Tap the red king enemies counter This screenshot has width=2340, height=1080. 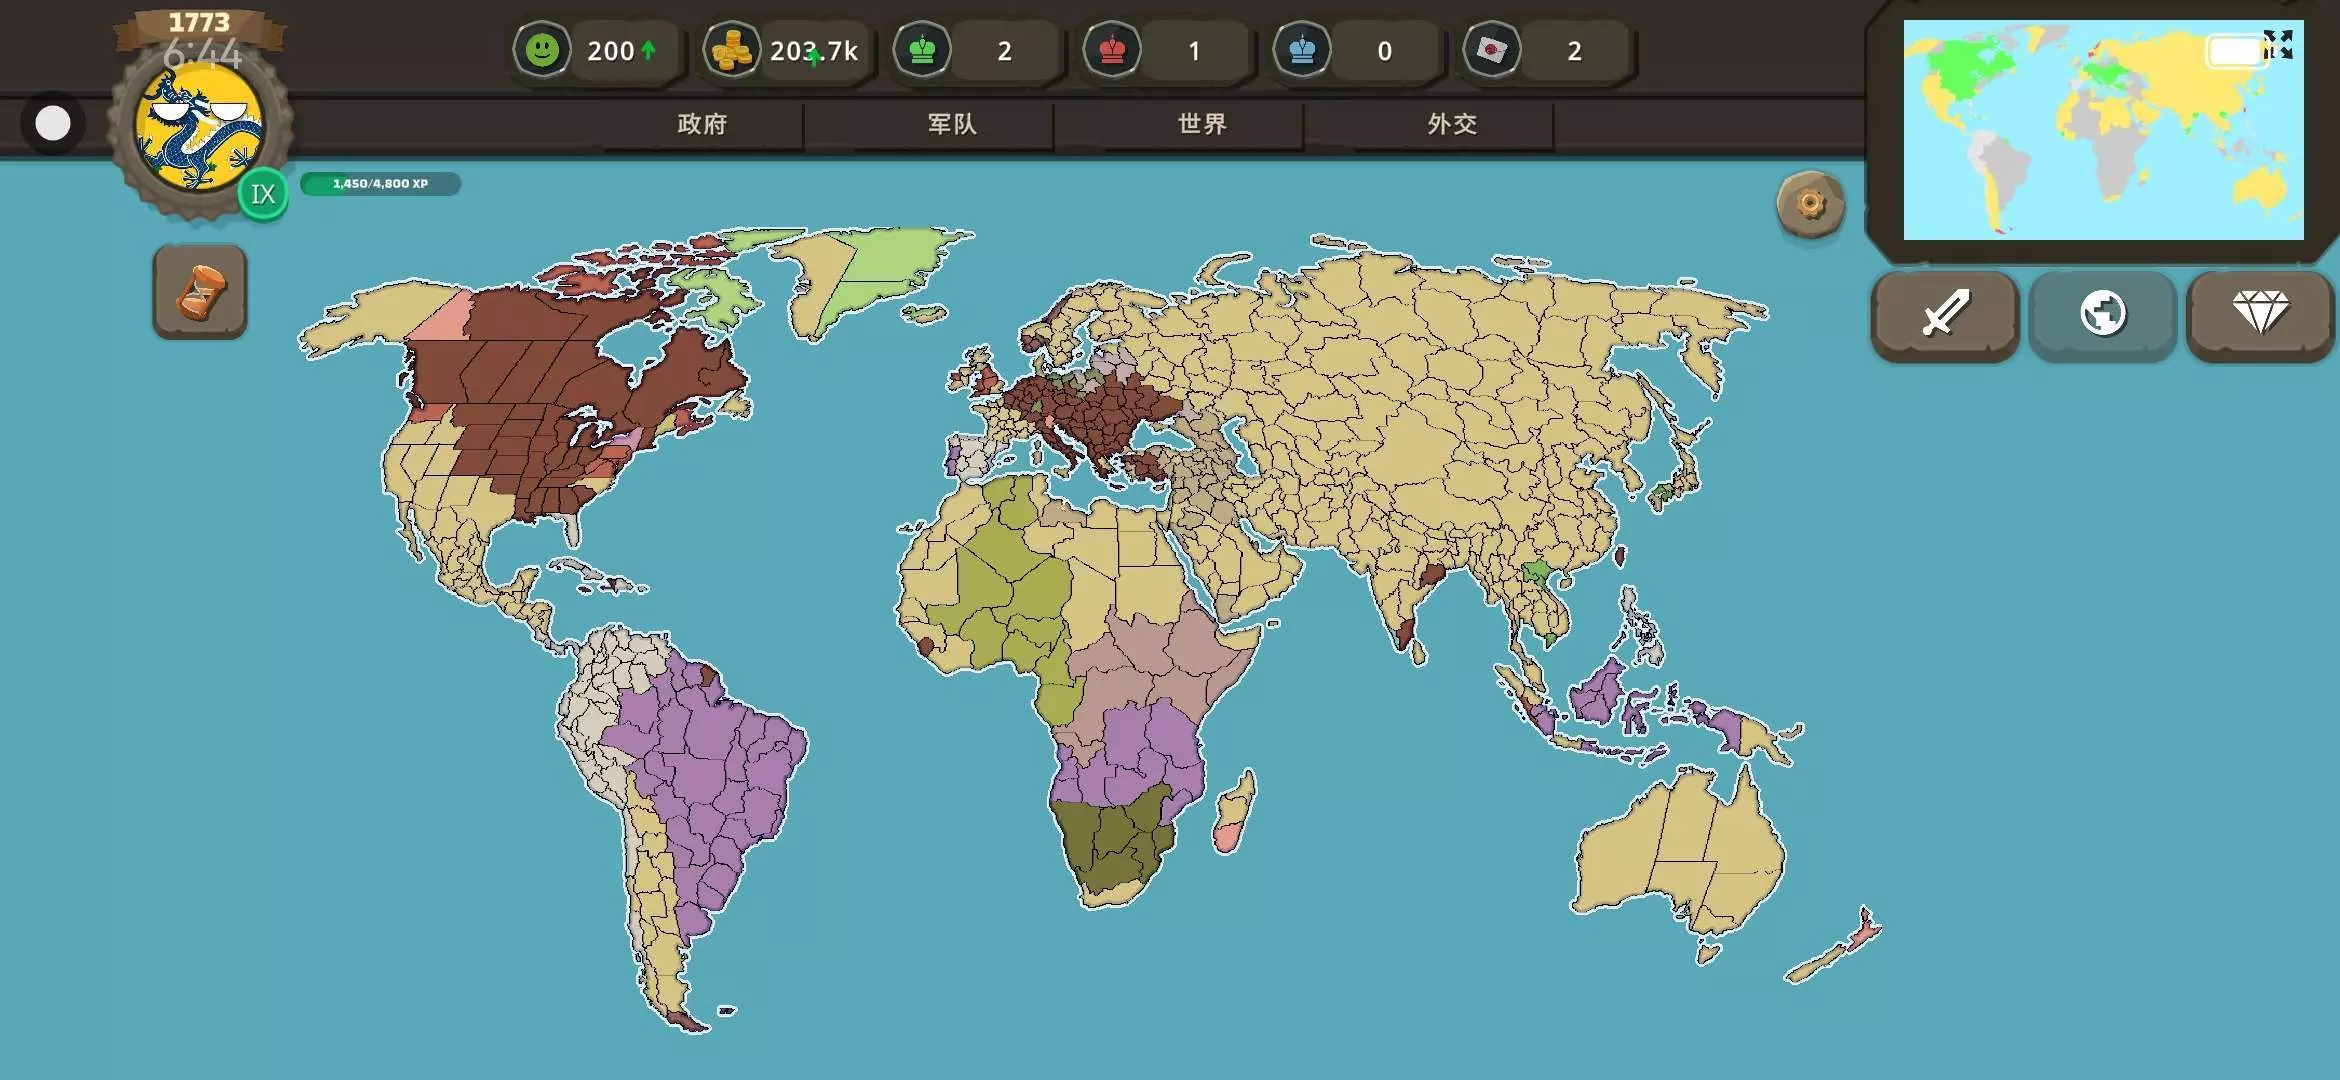1112,50
